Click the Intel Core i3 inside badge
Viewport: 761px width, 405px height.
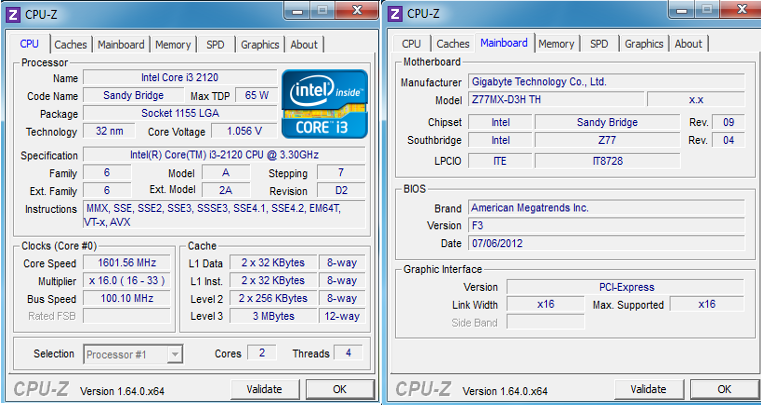pyautogui.click(x=325, y=104)
